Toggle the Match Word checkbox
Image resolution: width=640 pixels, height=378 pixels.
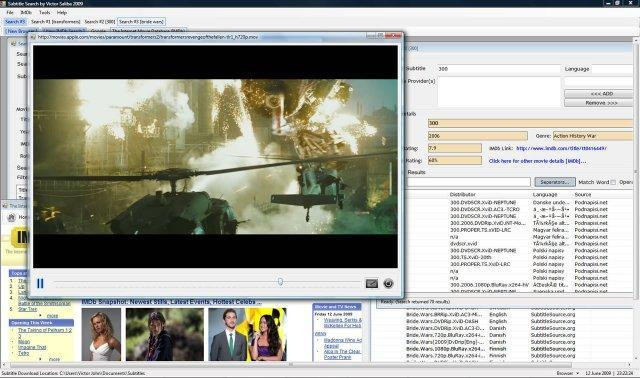pyautogui.click(x=613, y=182)
